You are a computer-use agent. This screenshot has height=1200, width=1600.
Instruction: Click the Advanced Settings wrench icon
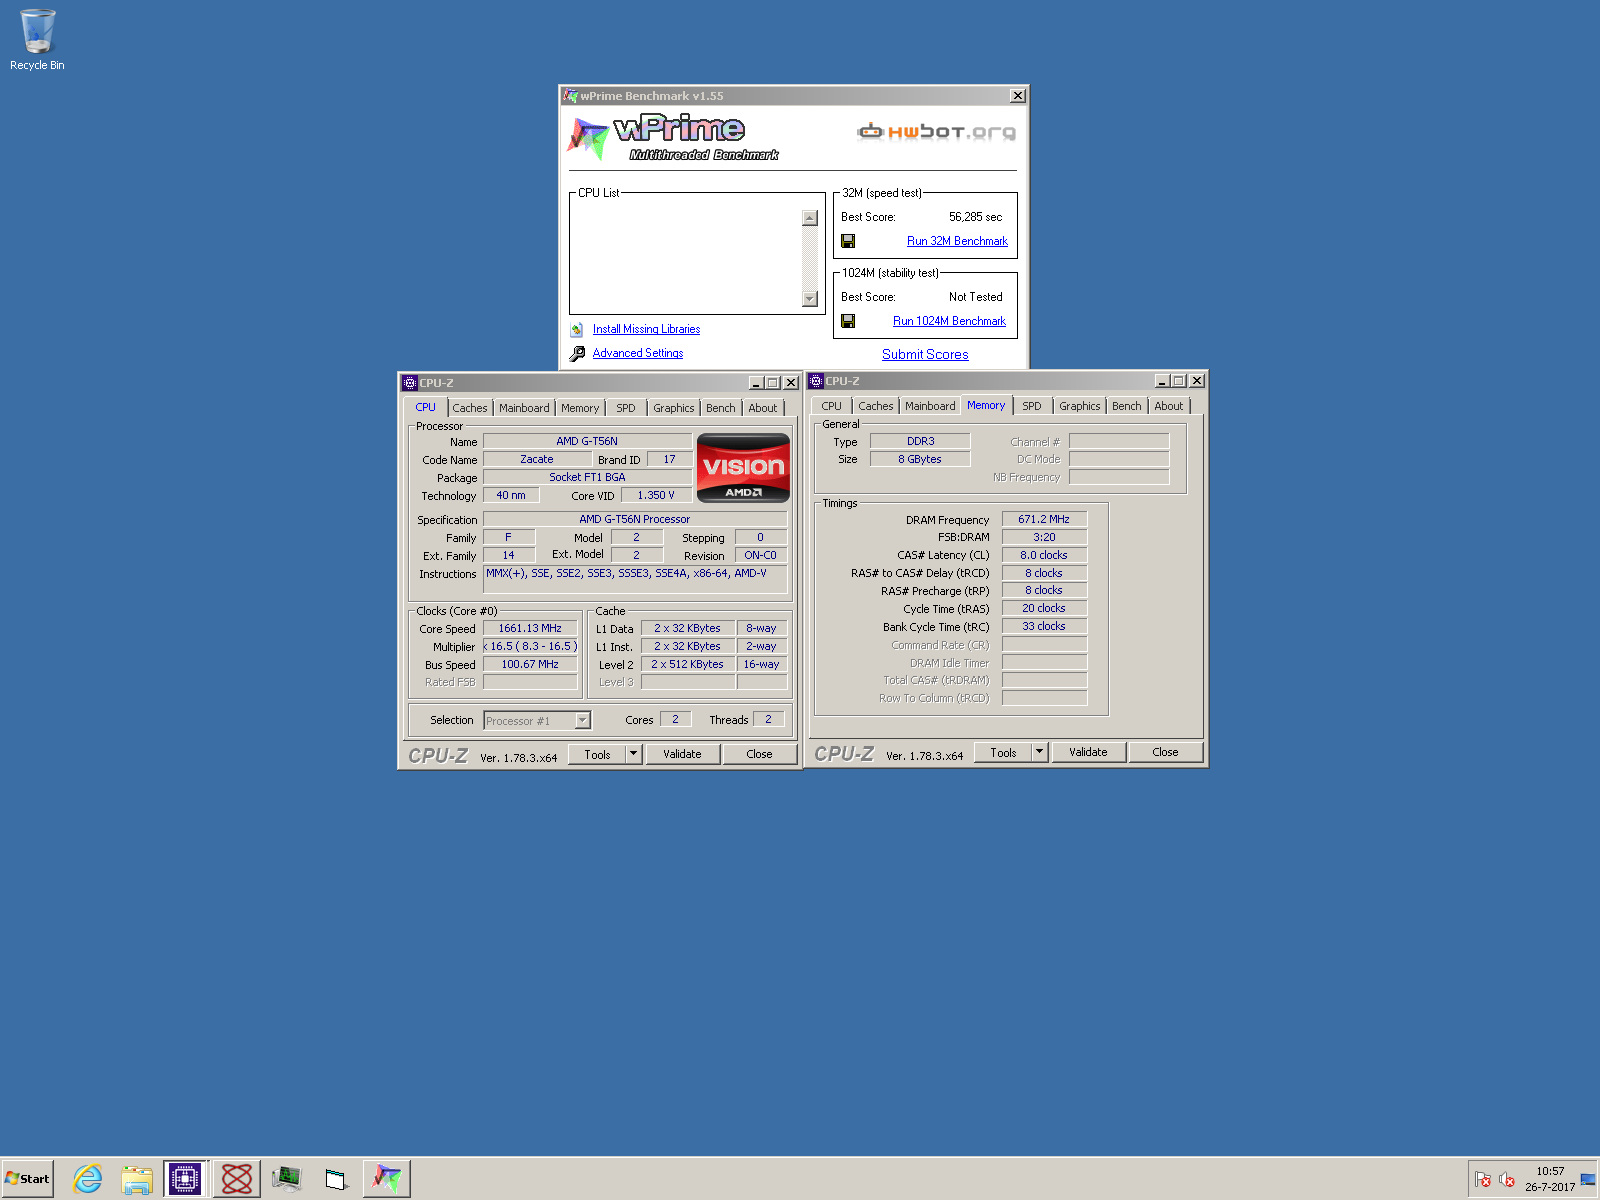(x=577, y=353)
